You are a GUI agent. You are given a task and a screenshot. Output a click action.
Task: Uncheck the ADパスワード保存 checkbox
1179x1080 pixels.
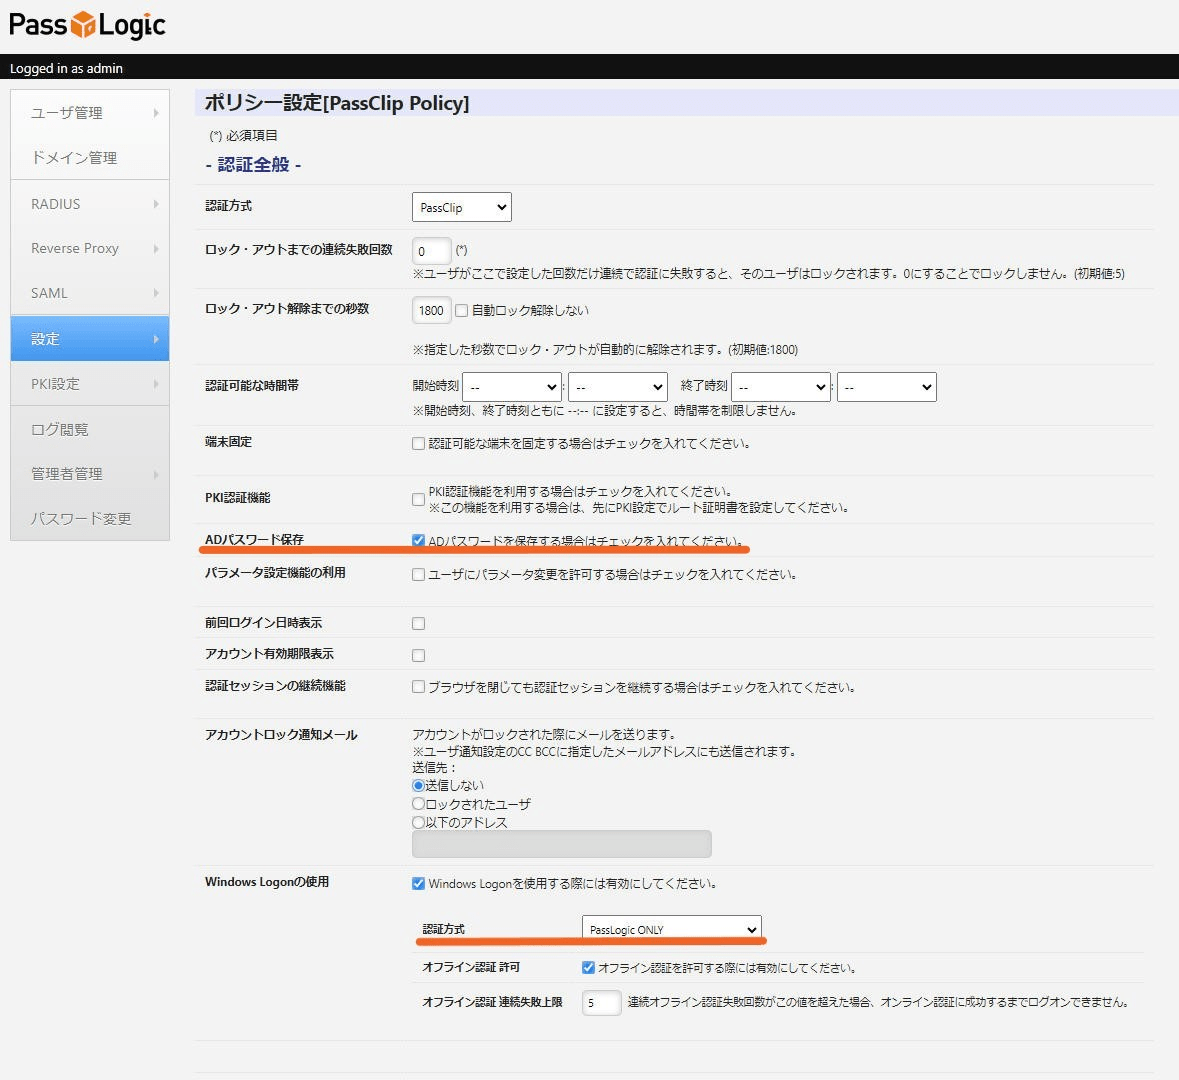(x=419, y=541)
